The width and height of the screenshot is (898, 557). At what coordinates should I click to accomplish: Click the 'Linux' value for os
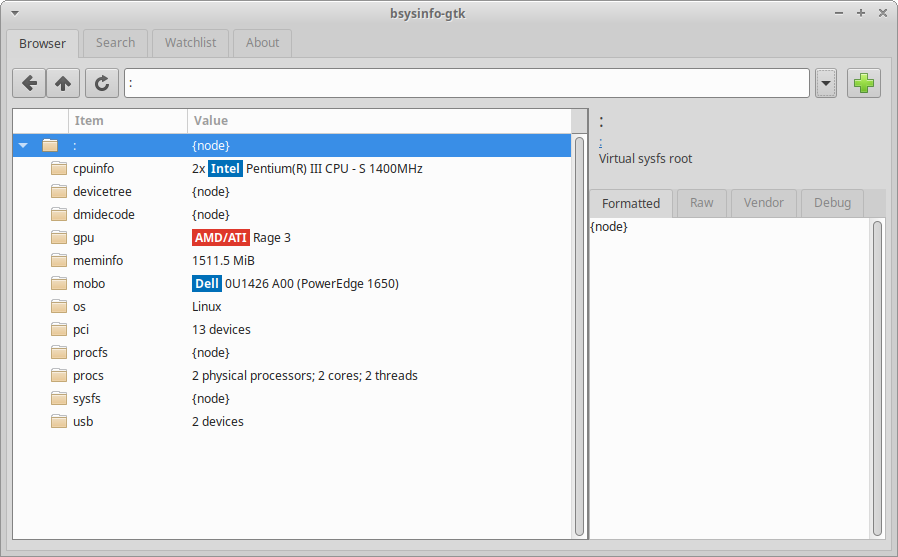coord(207,306)
